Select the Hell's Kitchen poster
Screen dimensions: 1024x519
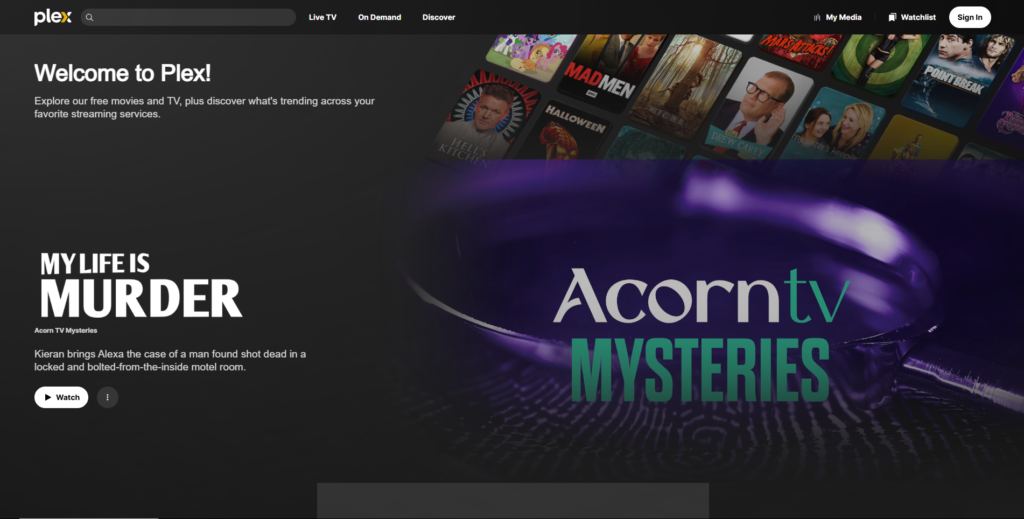[x=484, y=121]
